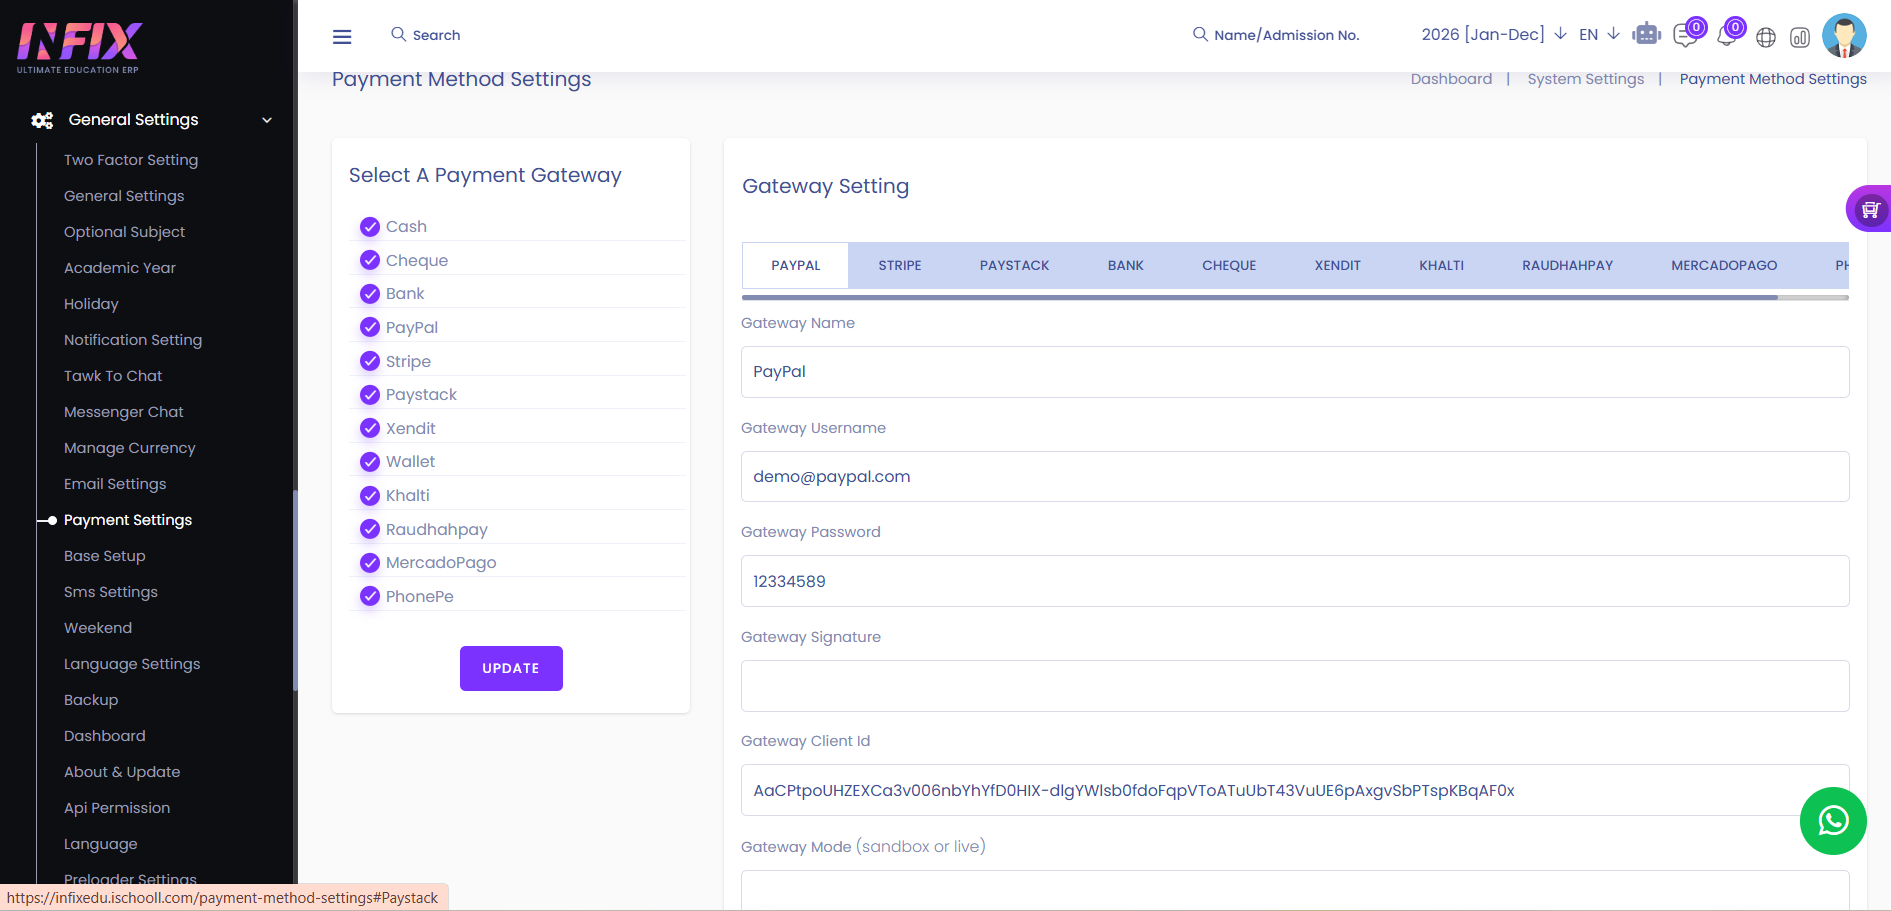The height and width of the screenshot is (911, 1891).
Task: Toggle the Bank payment checkbox
Action: point(370,293)
